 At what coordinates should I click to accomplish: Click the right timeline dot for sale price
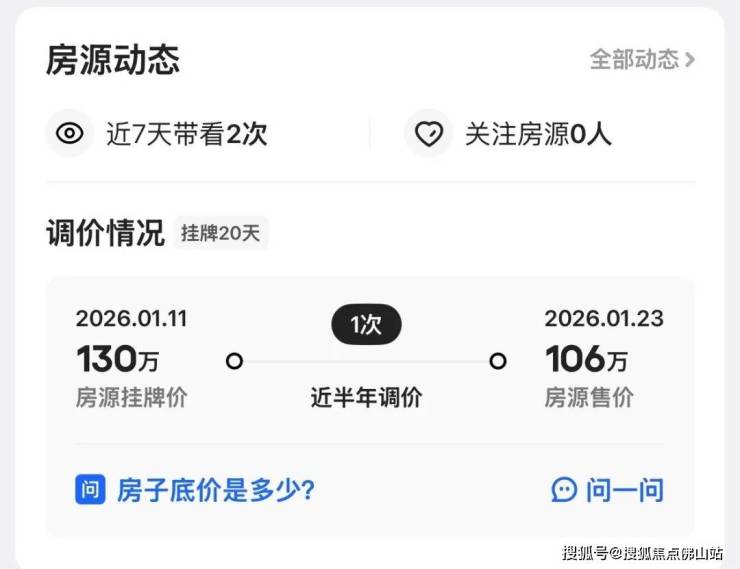click(x=497, y=361)
